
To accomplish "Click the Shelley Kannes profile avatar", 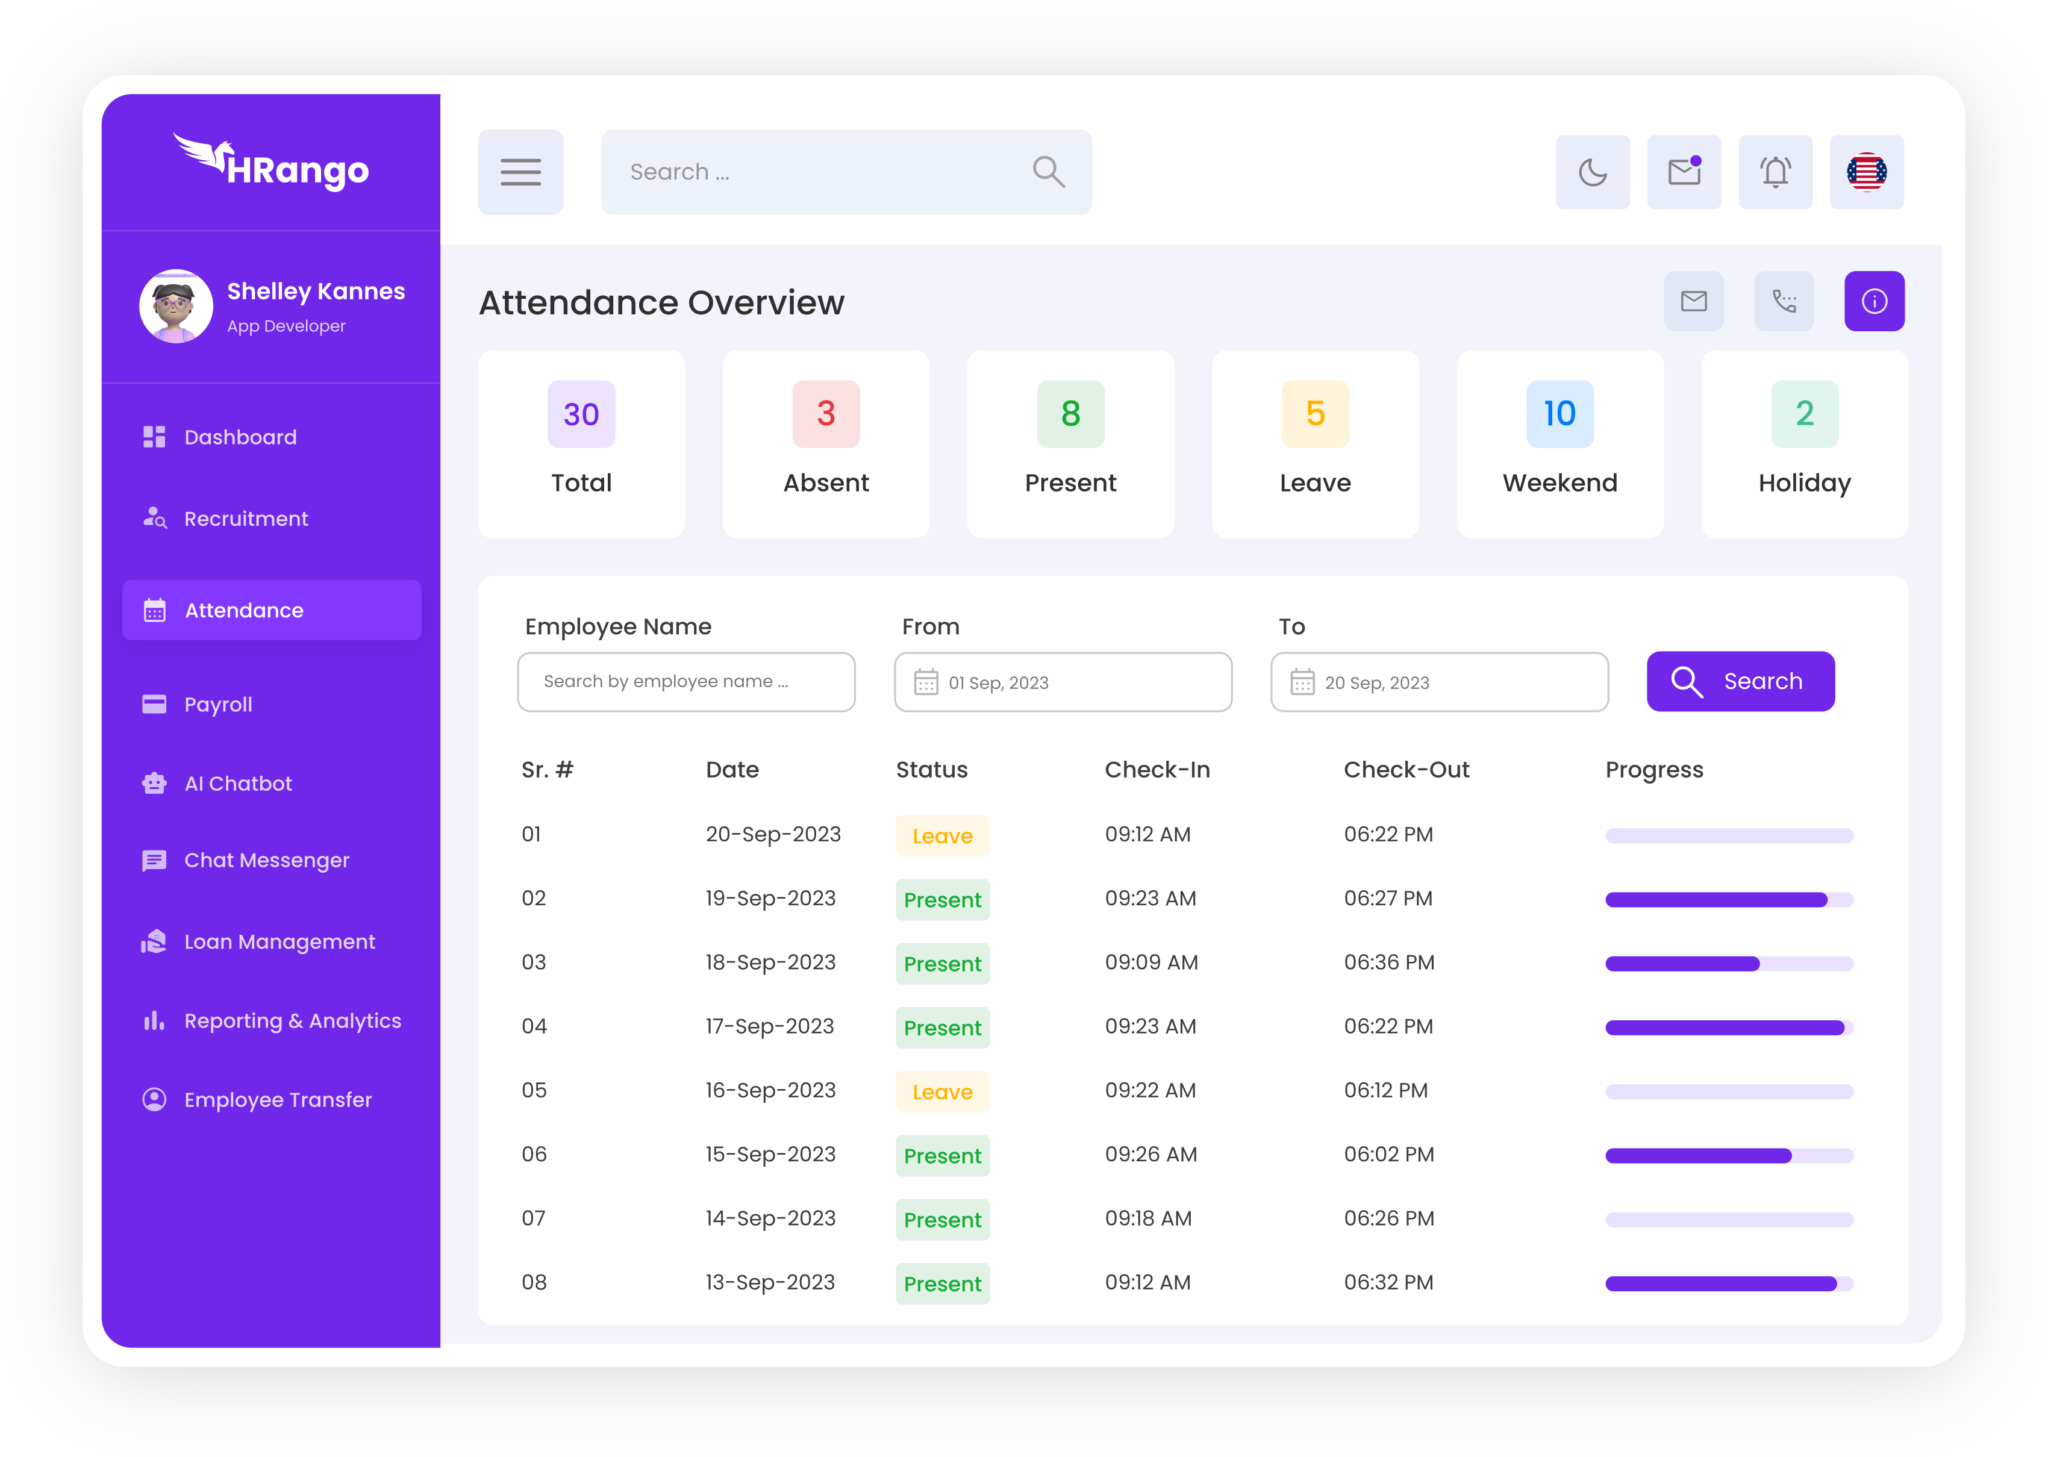I will pos(176,306).
